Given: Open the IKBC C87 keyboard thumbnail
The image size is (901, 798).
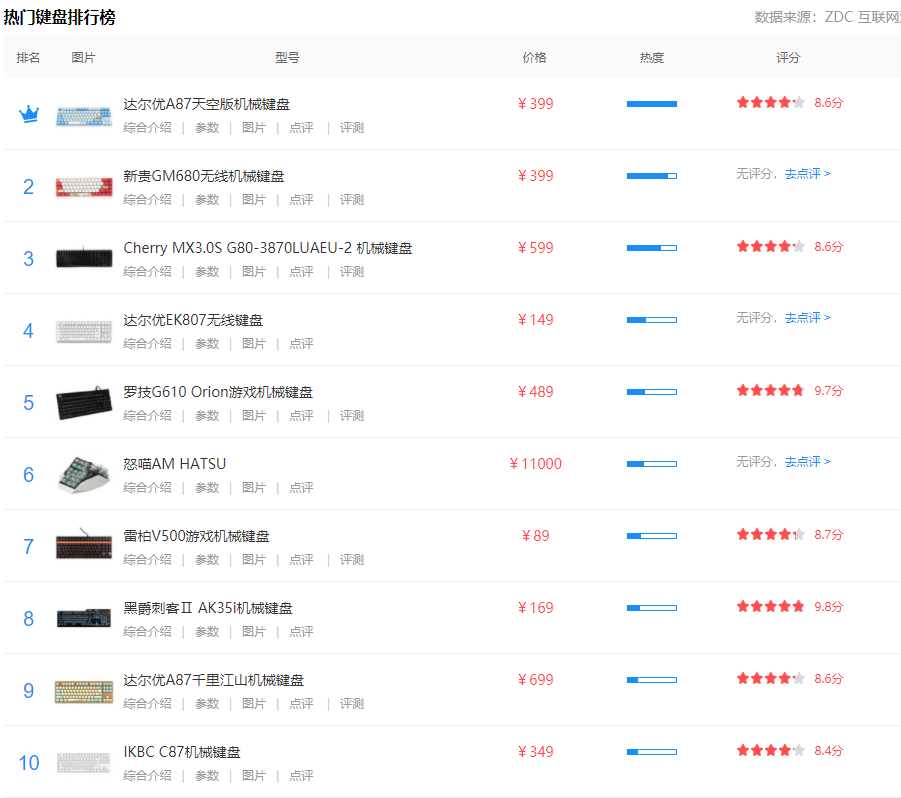Looking at the screenshot, I should click(x=84, y=762).
